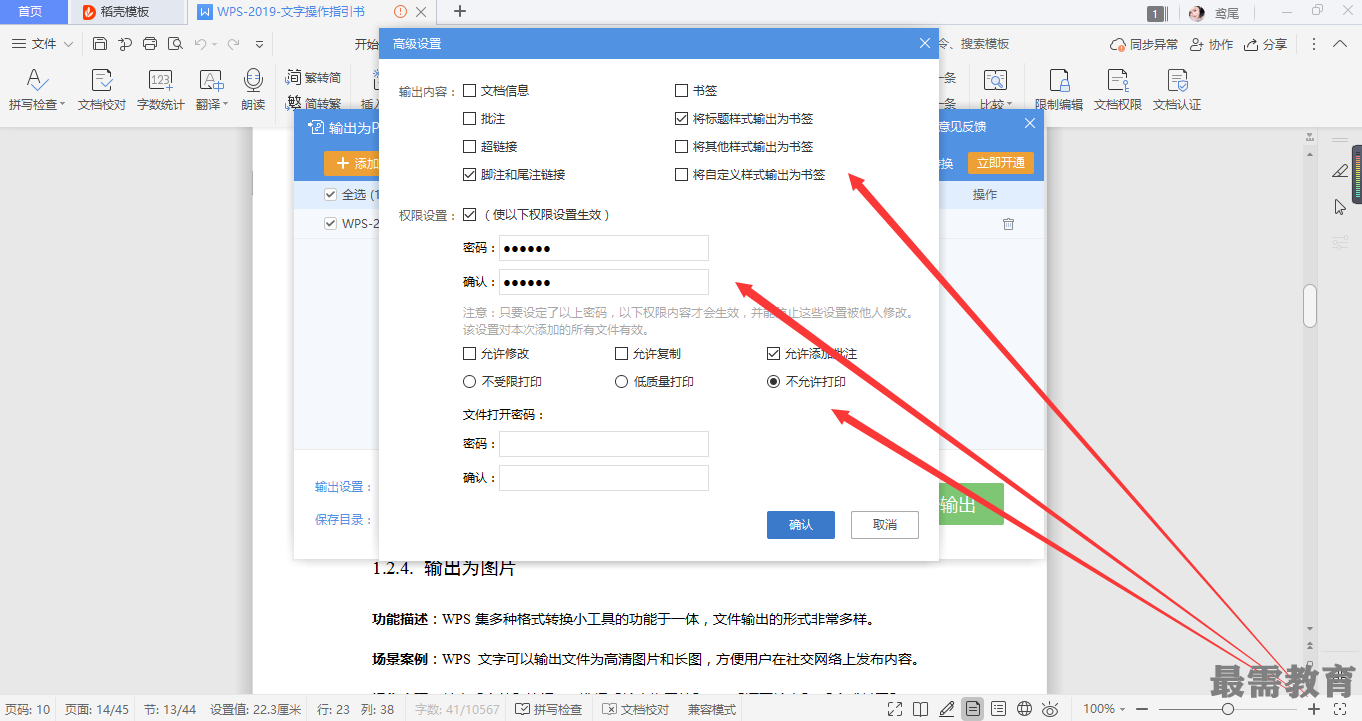
Task: Click more options vertical dots
Action: pyautogui.click(x=1314, y=44)
